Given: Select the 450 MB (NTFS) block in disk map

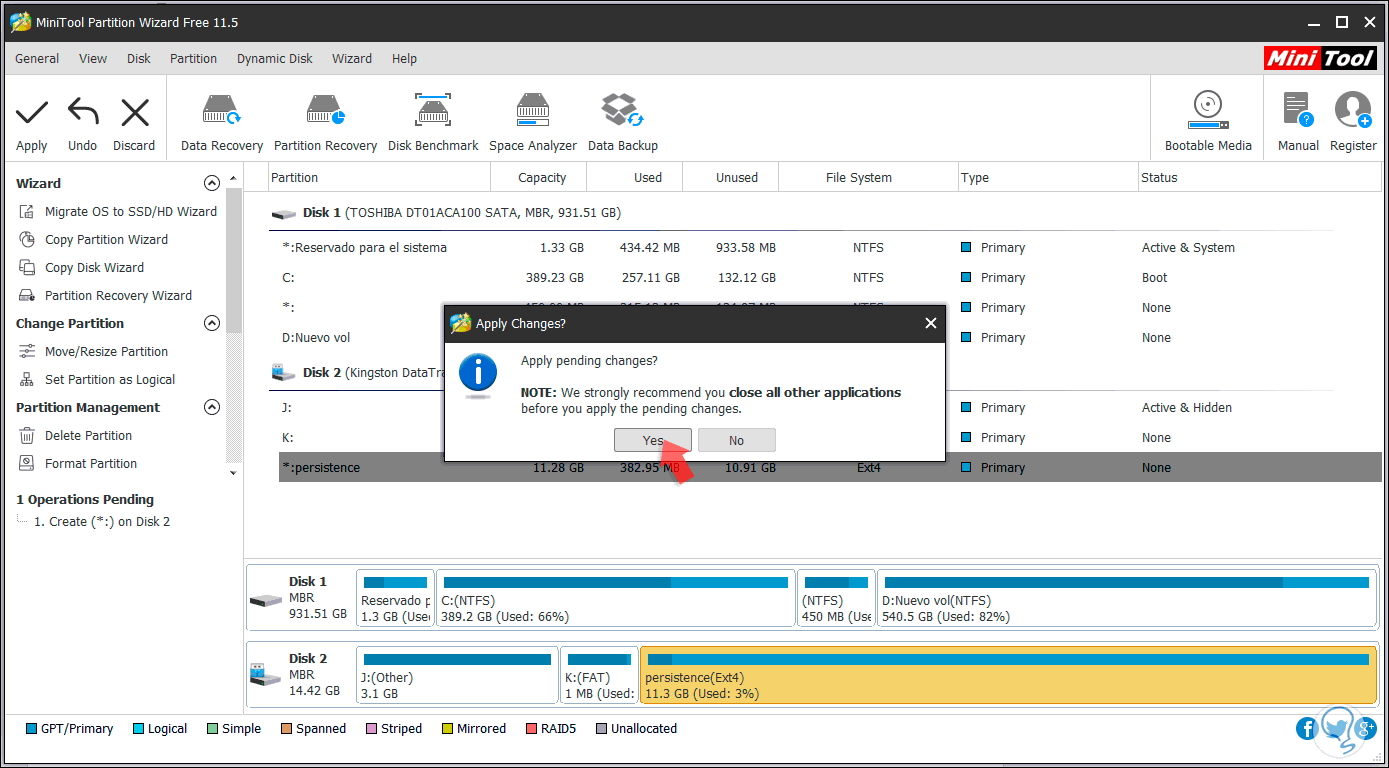Looking at the screenshot, I should [x=835, y=598].
